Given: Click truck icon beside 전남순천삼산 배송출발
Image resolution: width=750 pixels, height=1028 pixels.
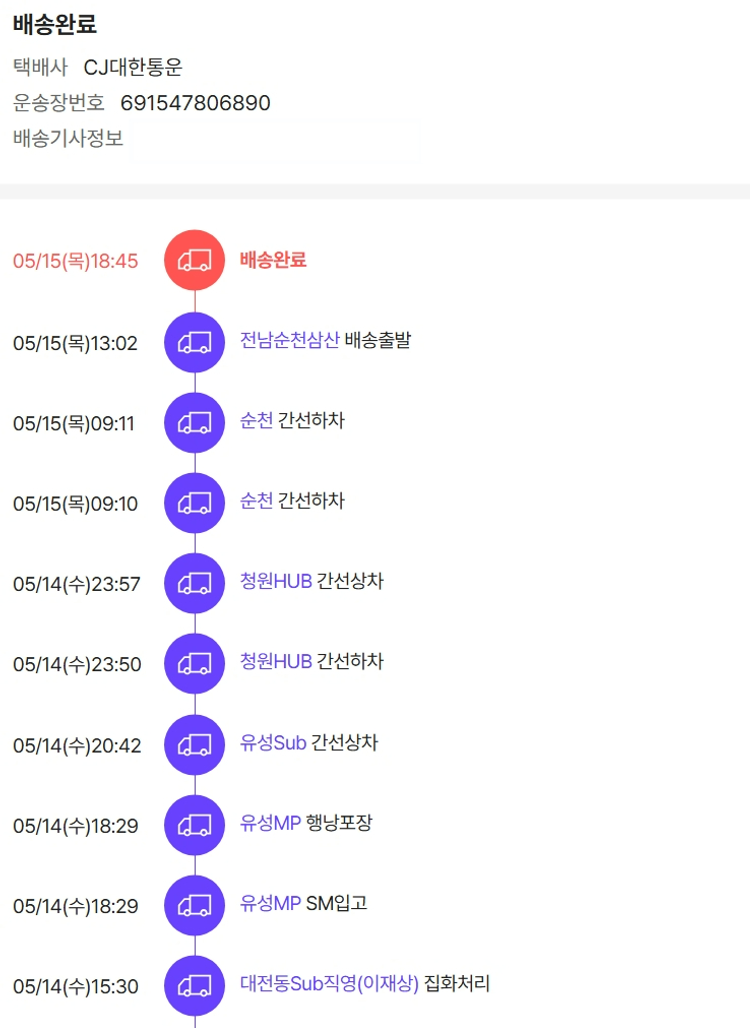Looking at the screenshot, I should pyautogui.click(x=194, y=342).
